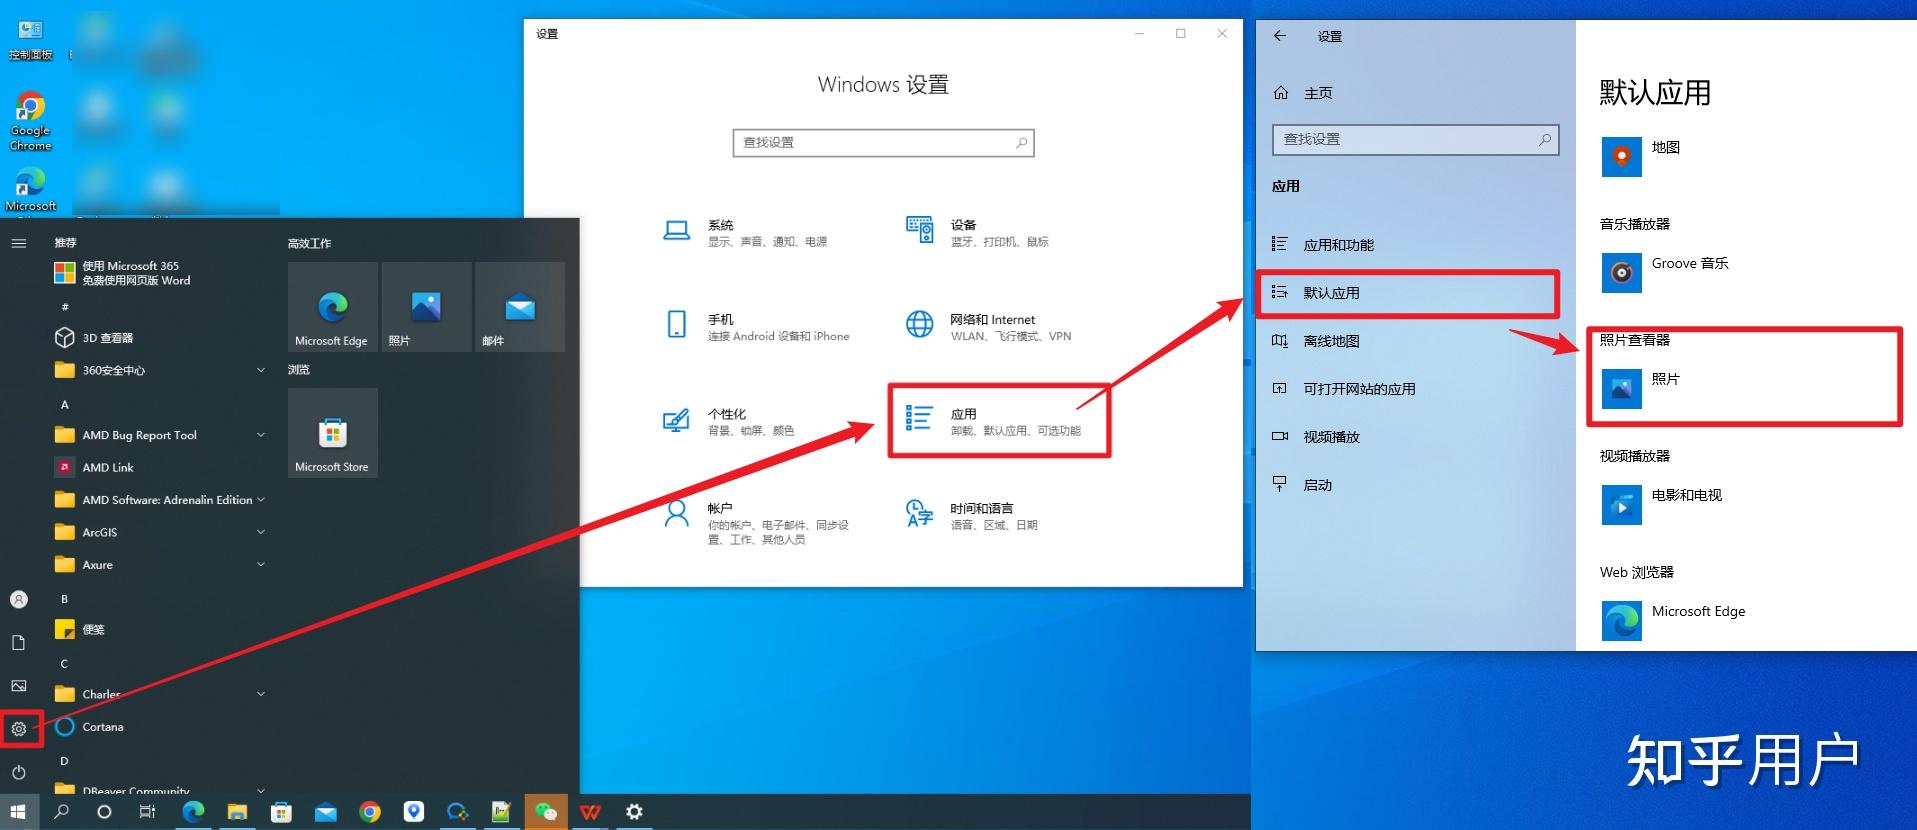Click the taskbar search magnifier

61,812
